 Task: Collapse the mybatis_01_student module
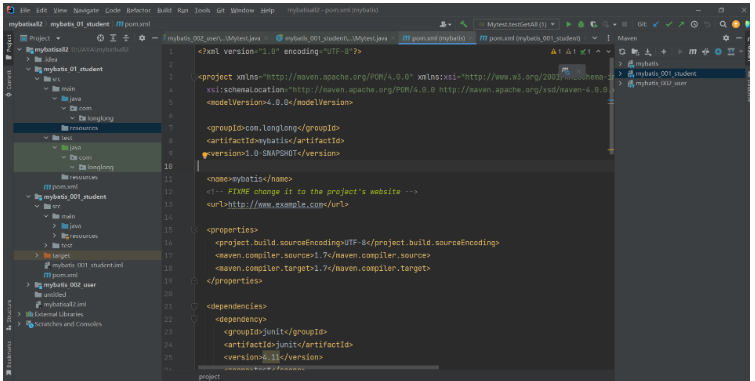click(x=28, y=69)
